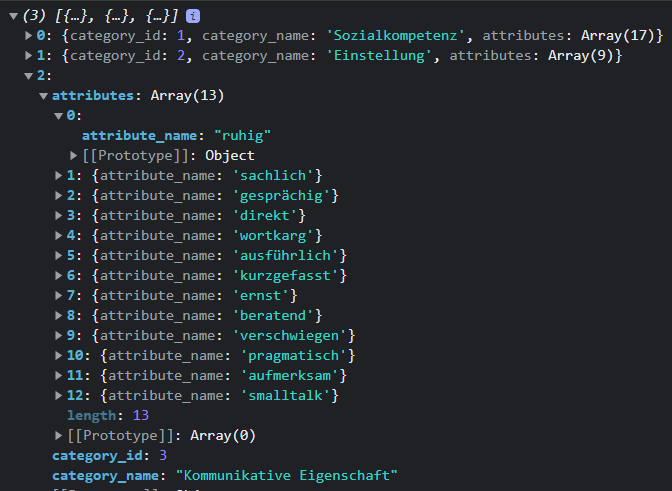Image resolution: width=672 pixels, height=491 pixels.
Task: Select the 'Sozialkompetenz' string value
Action: click(395, 36)
